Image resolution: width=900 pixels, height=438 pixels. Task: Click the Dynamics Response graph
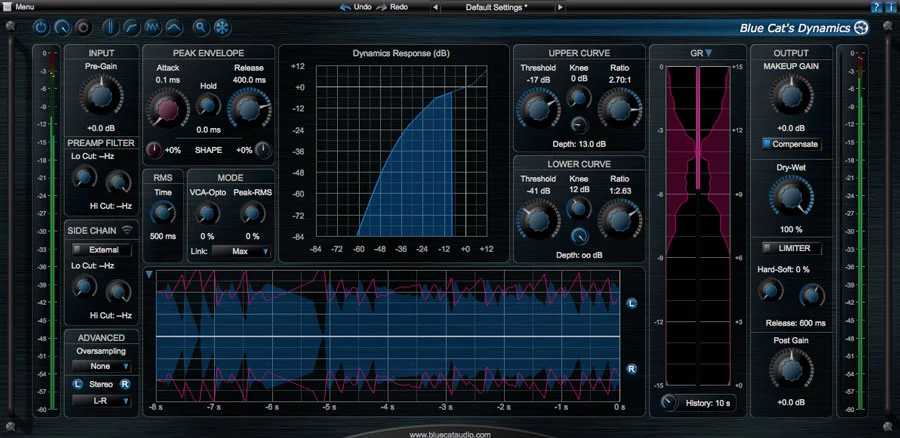[x=401, y=151]
